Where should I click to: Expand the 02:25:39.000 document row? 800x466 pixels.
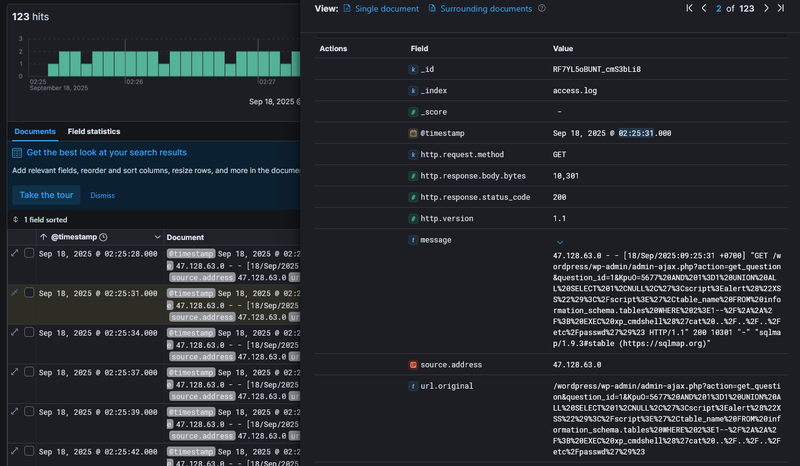click(15, 411)
